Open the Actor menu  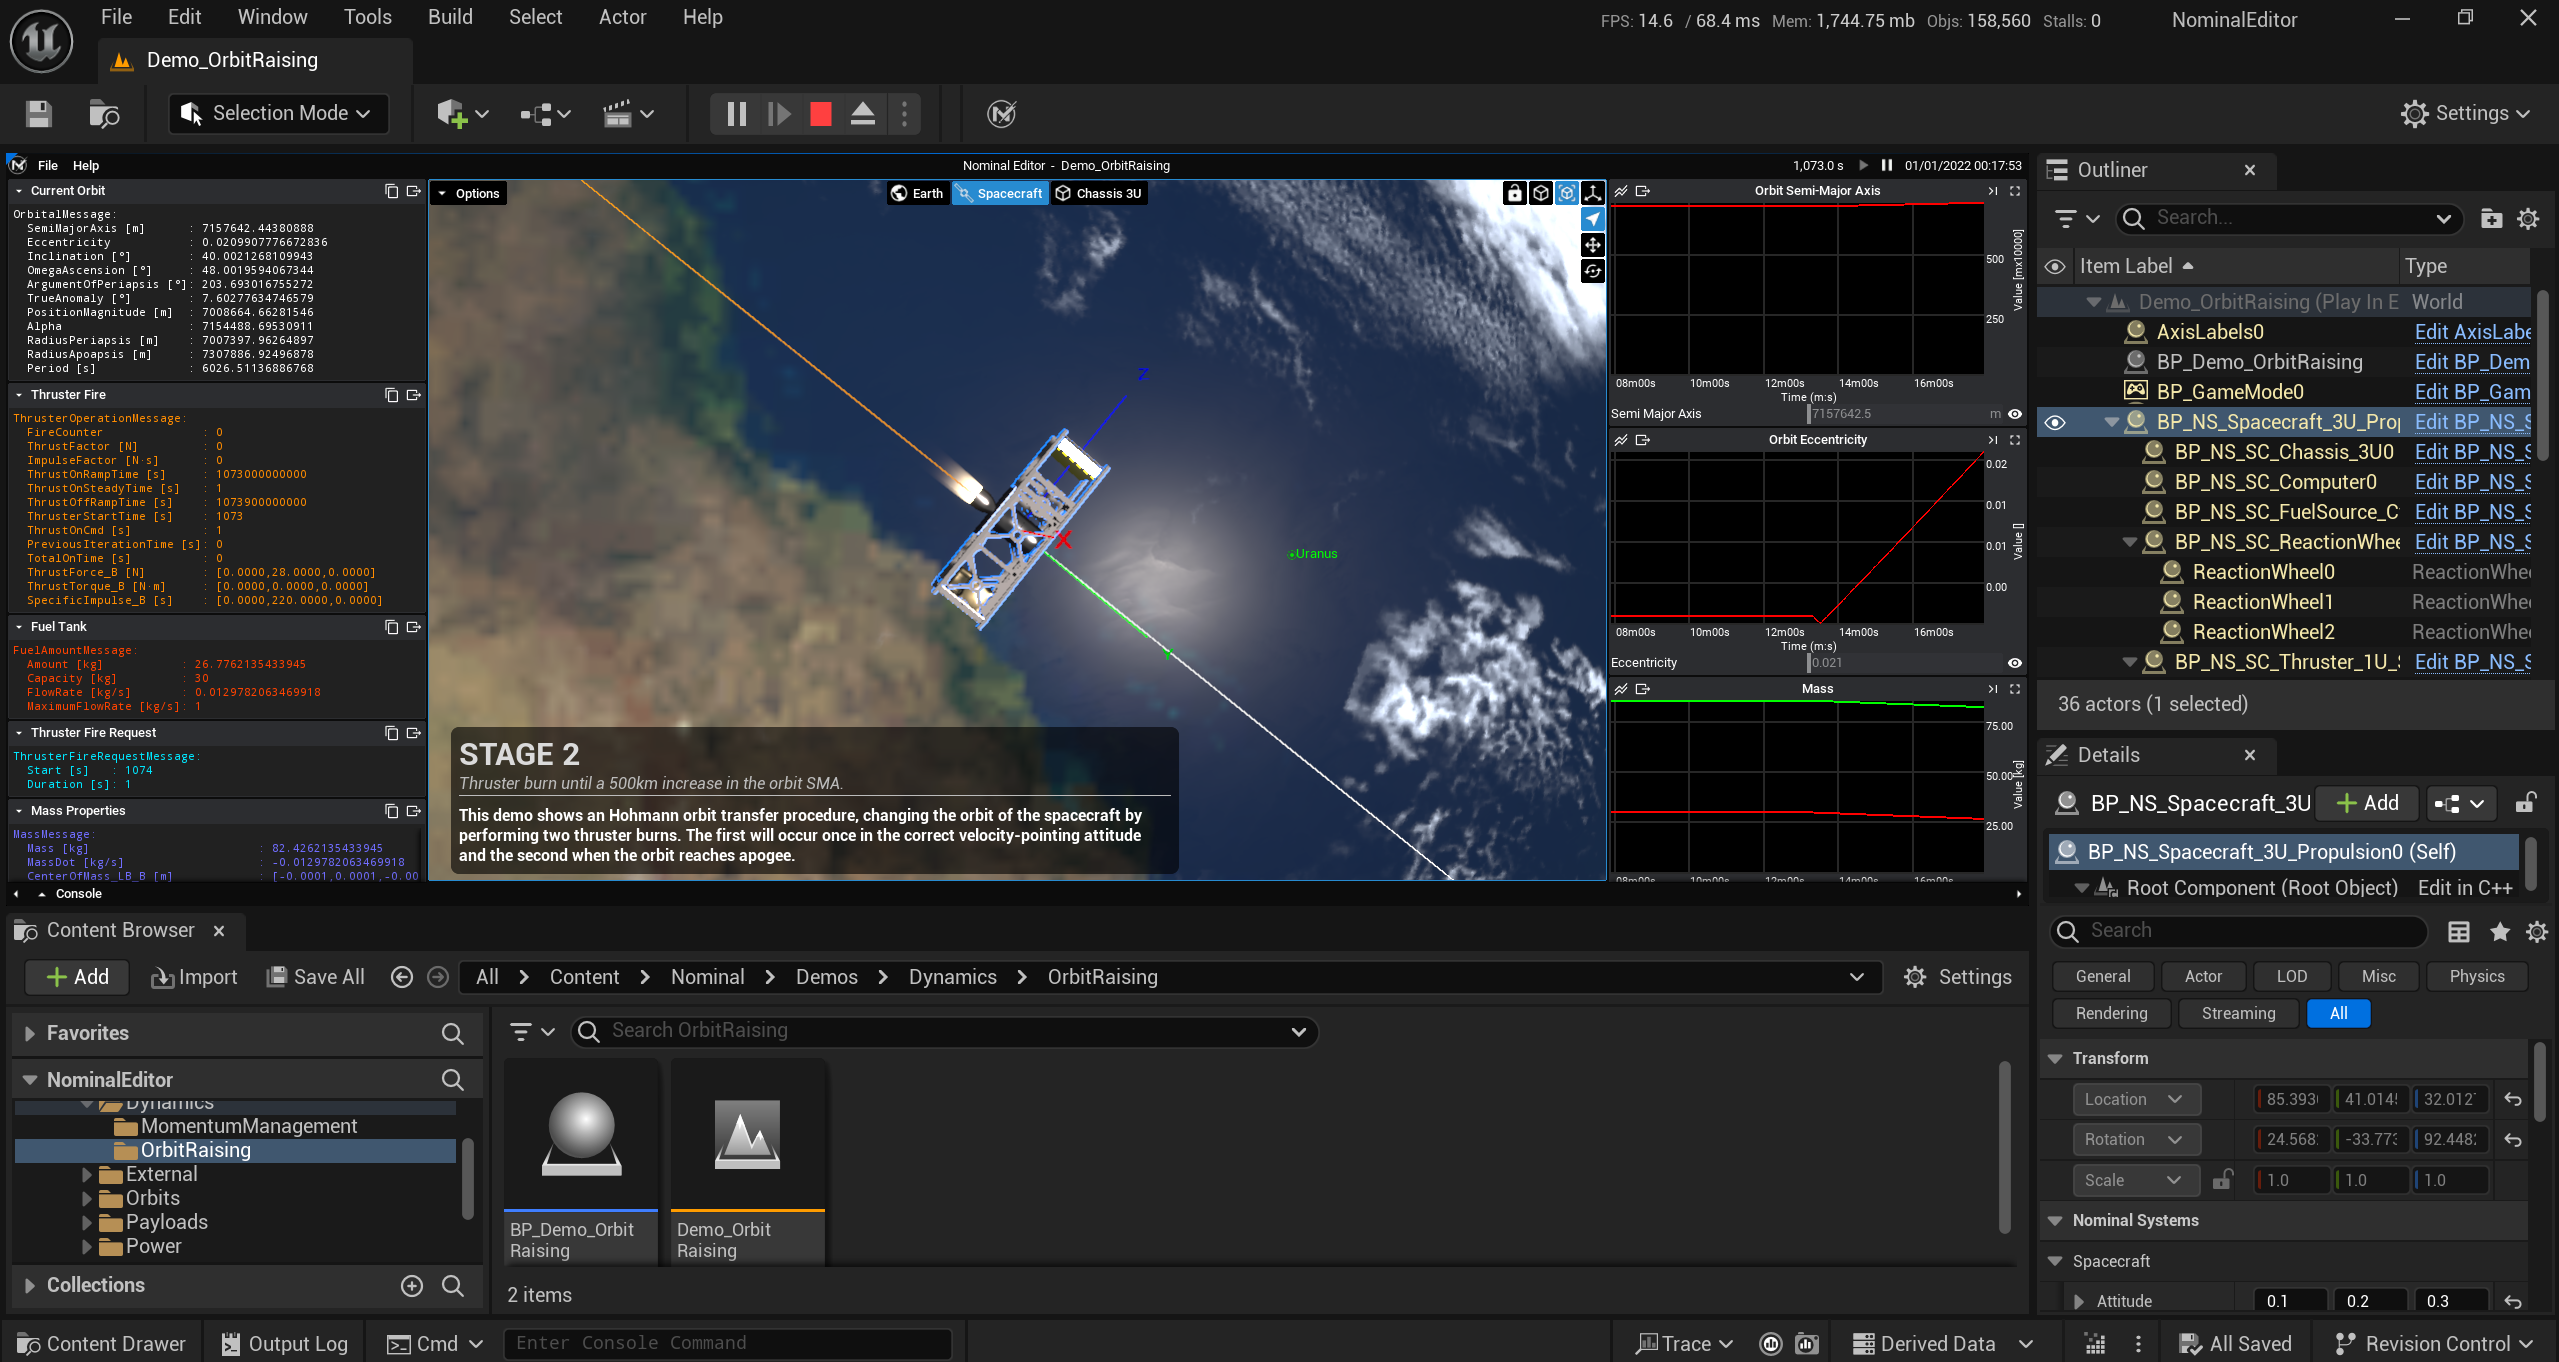tap(622, 17)
